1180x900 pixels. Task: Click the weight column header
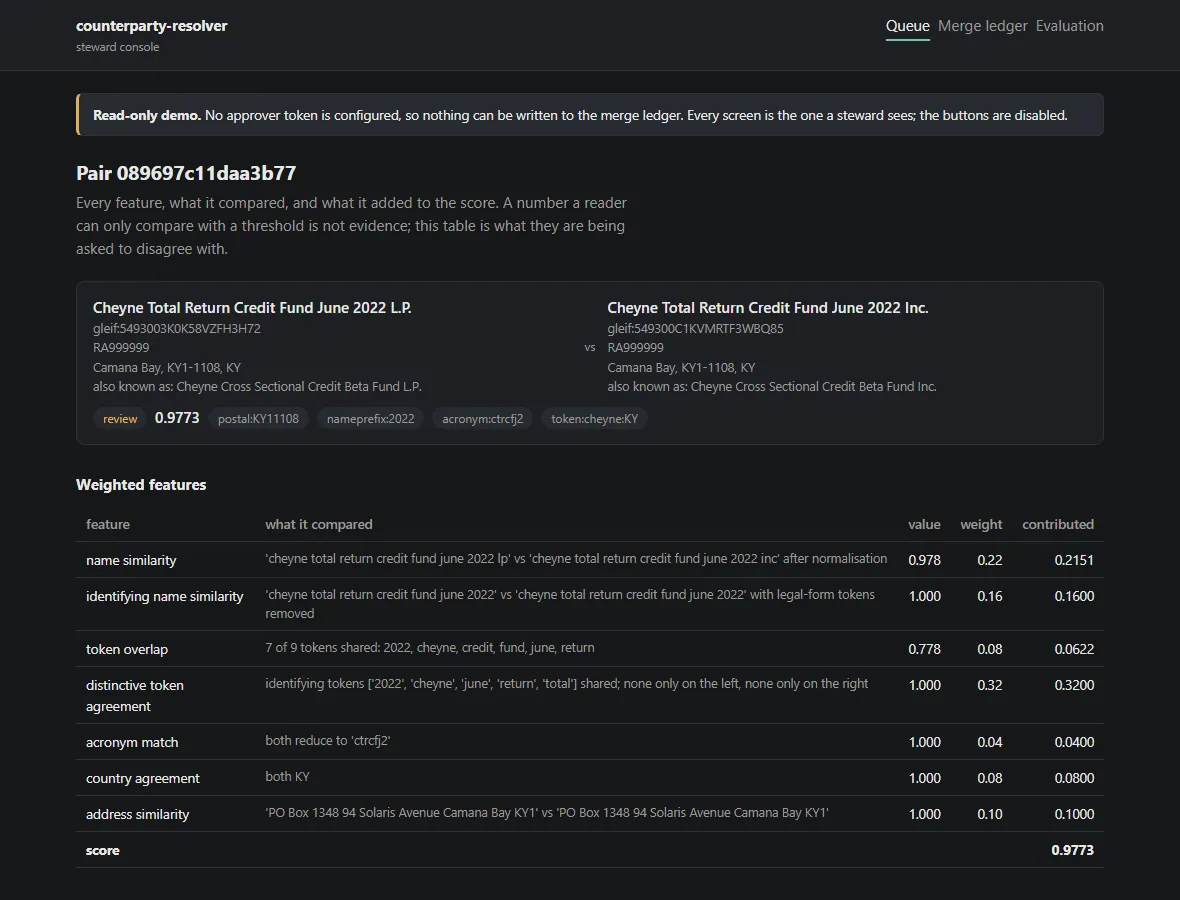pyautogui.click(x=981, y=524)
